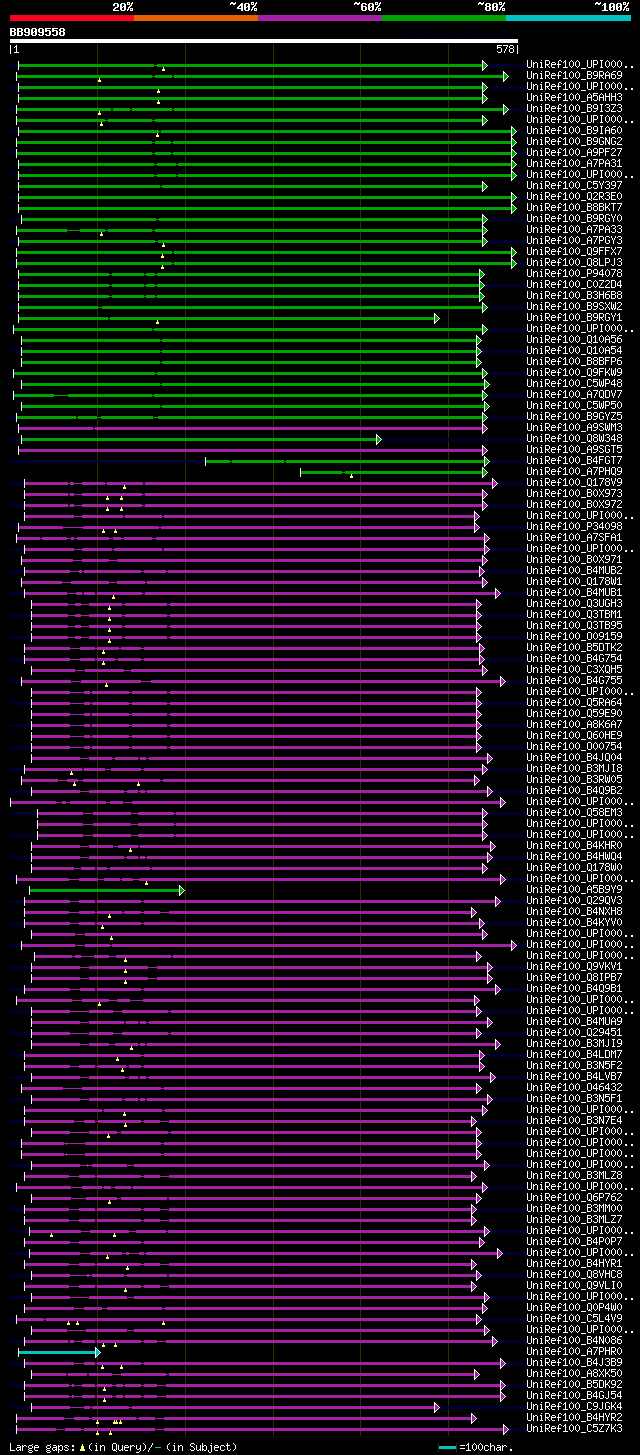Viewport: 640px width, 1455px height.
Task: Select the label UniRef100_Q8VHC8
Action: pos(574,1274)
